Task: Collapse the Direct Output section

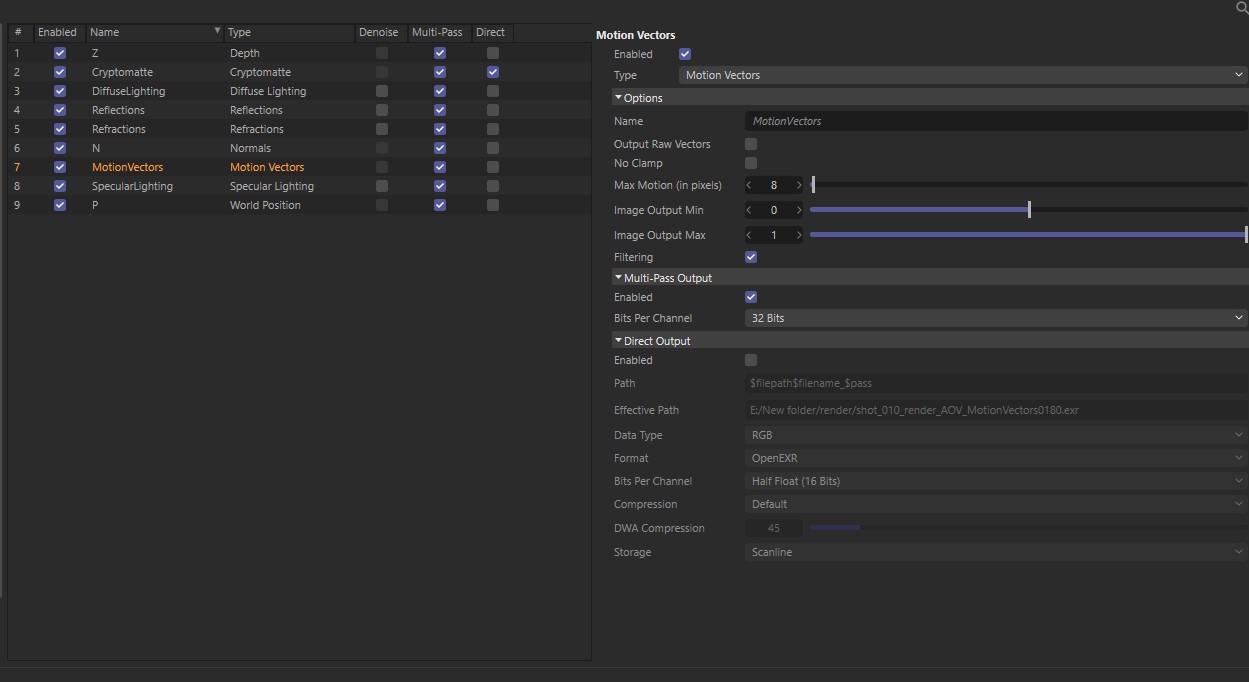Action: click(619, 341)
